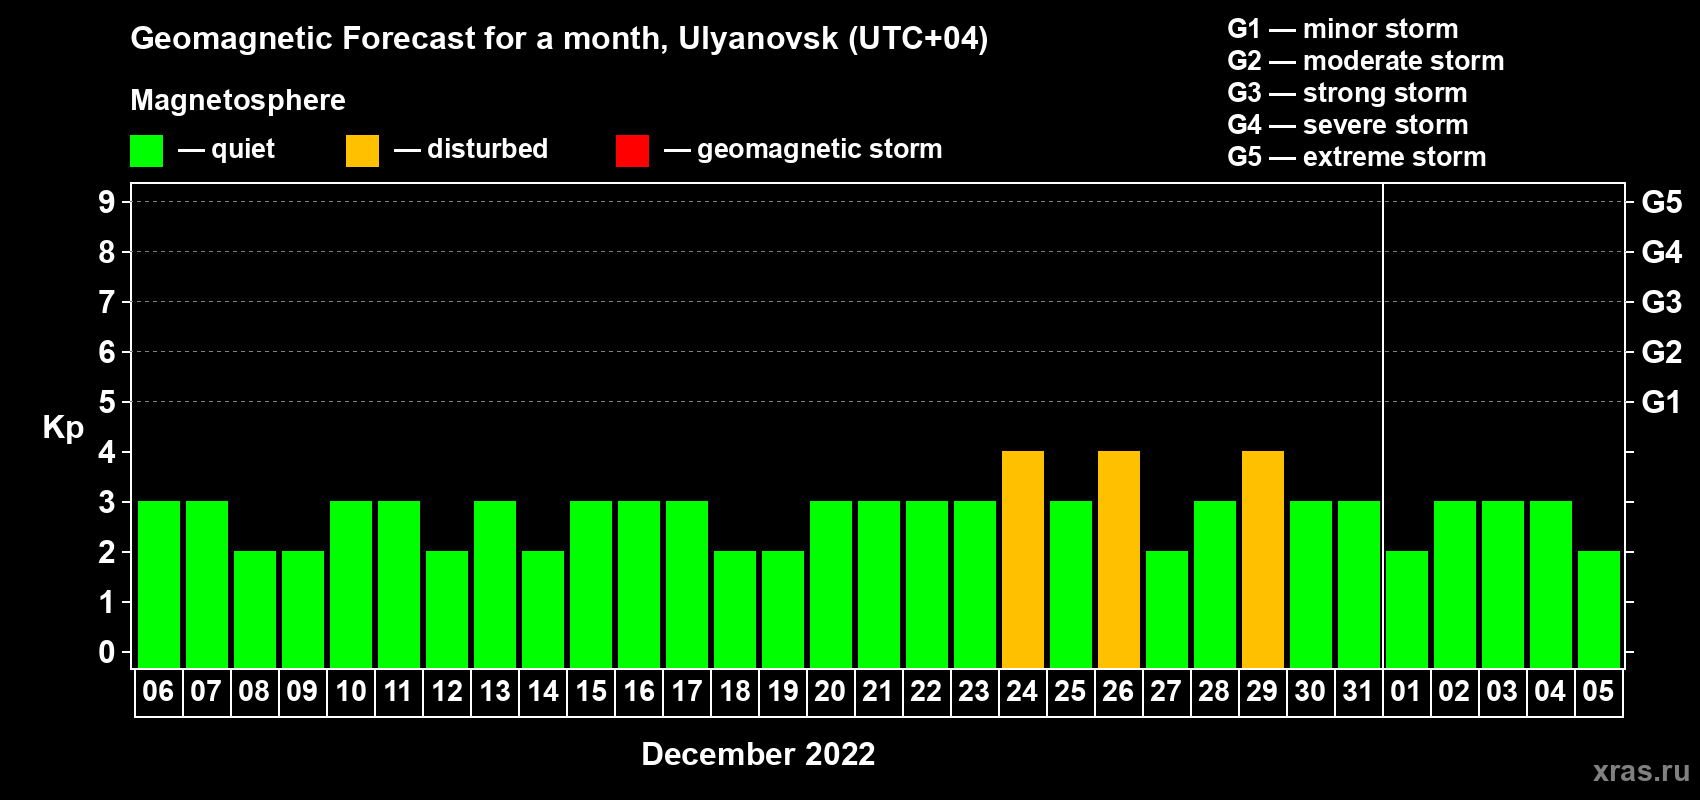Click the January date label 03
Viewport: 1700px width, 800px height.
click(1502, 691)
